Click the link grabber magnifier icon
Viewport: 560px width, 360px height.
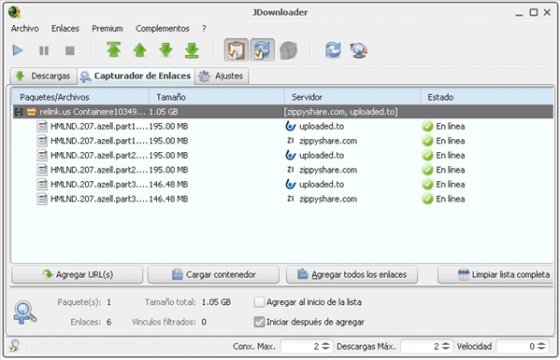25,312
